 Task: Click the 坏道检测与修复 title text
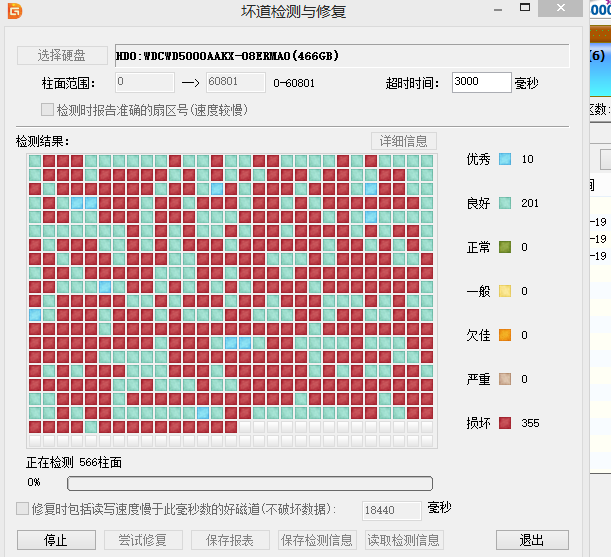tap(293, 12)
